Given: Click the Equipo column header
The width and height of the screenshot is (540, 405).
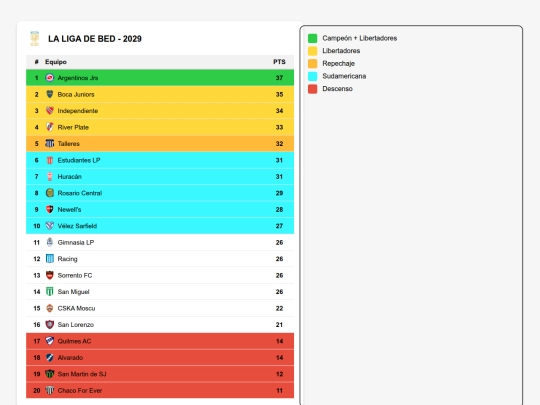Looking at the screenshot, I should click(56, 62).
